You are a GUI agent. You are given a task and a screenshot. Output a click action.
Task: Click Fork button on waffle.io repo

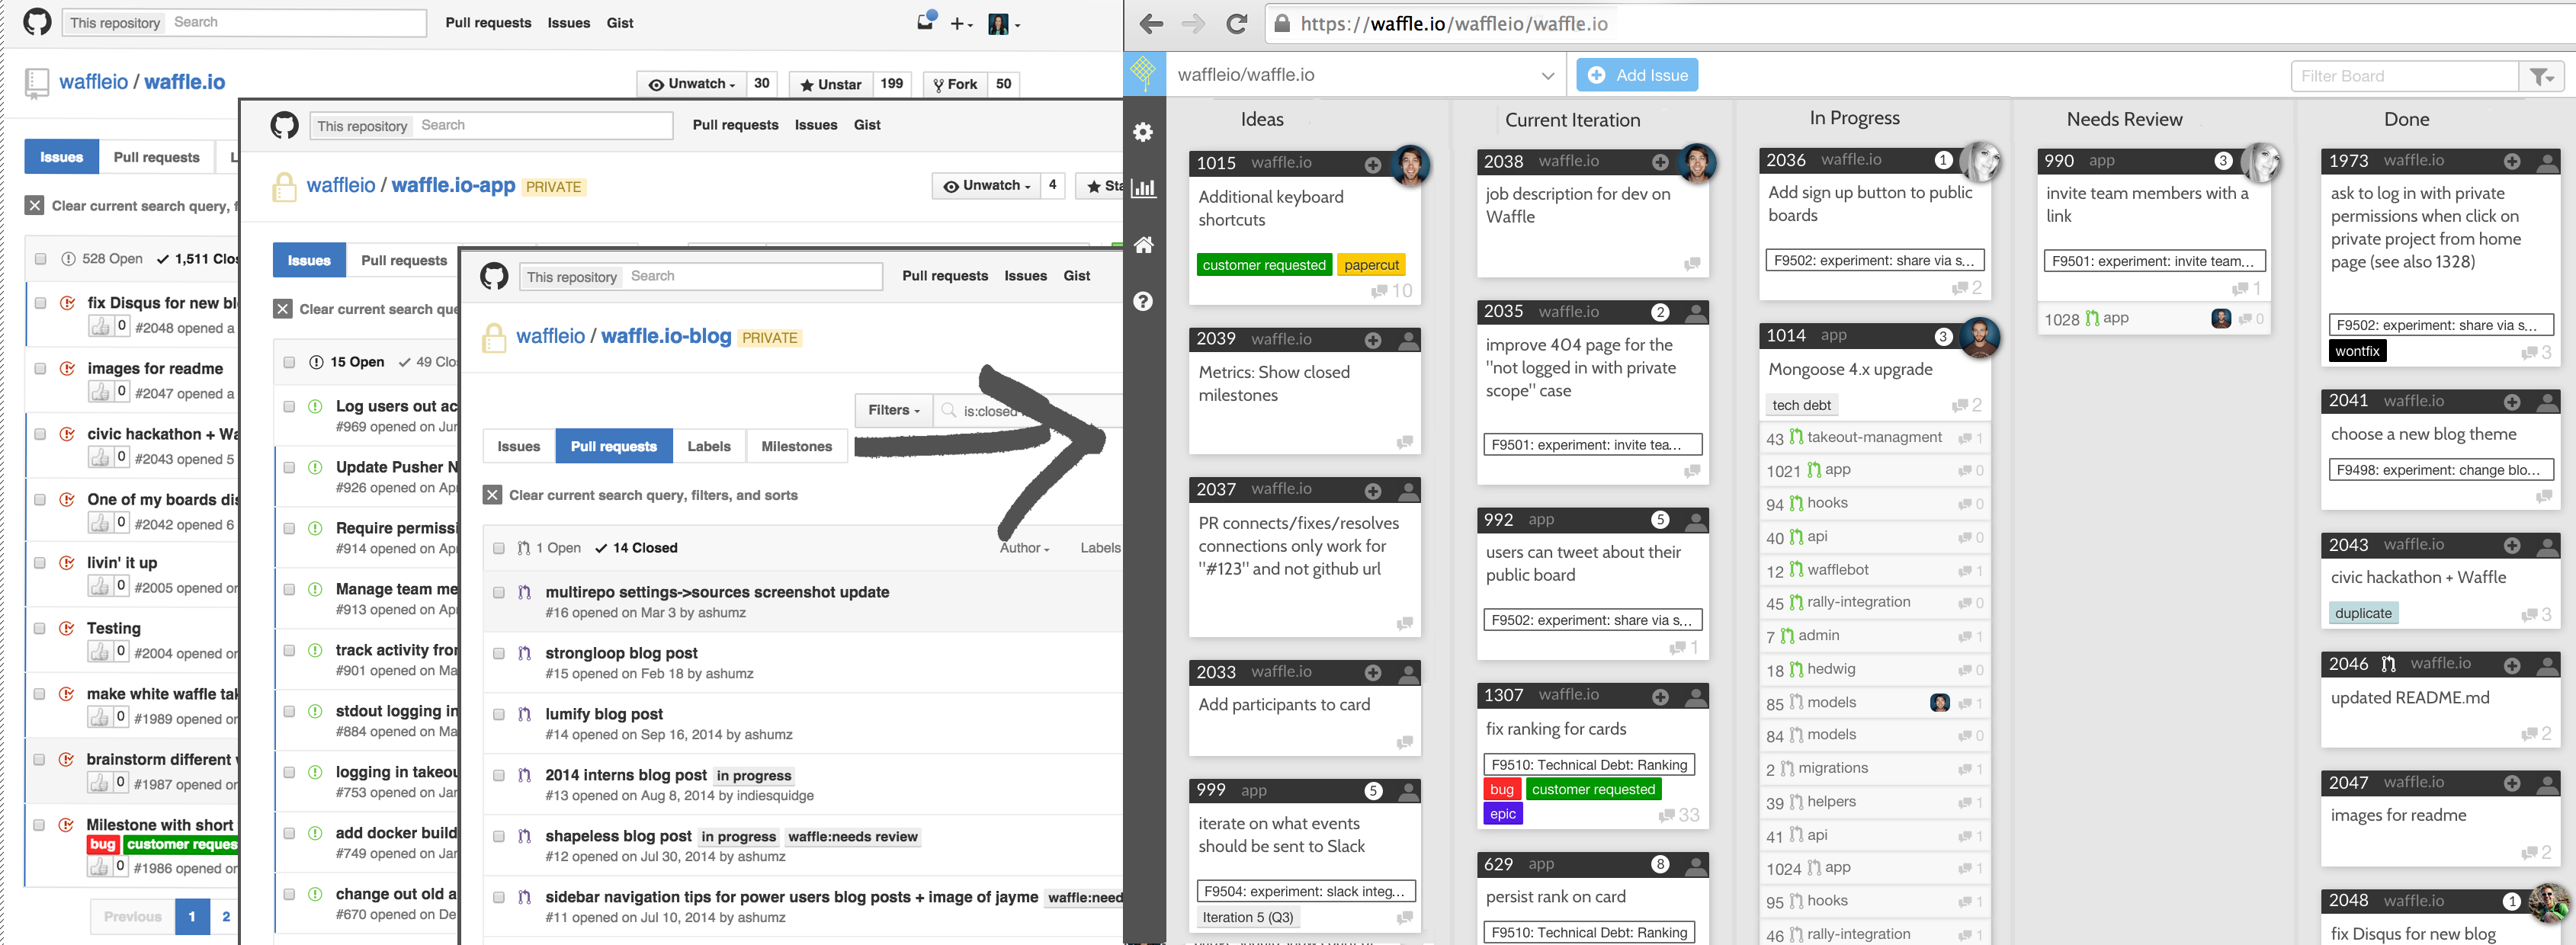pyautogui.click(x=956, y=84)
